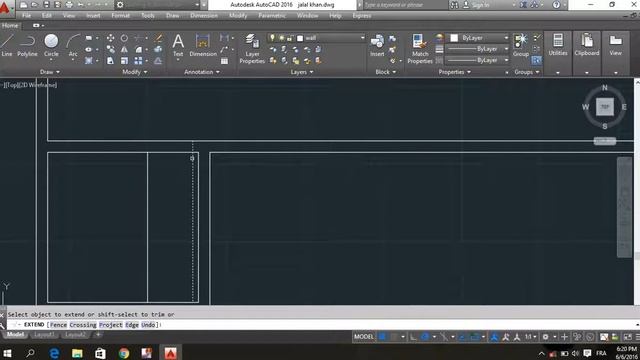Choose the Undo option in command line
640x360 pixels.
click(148, 325)
